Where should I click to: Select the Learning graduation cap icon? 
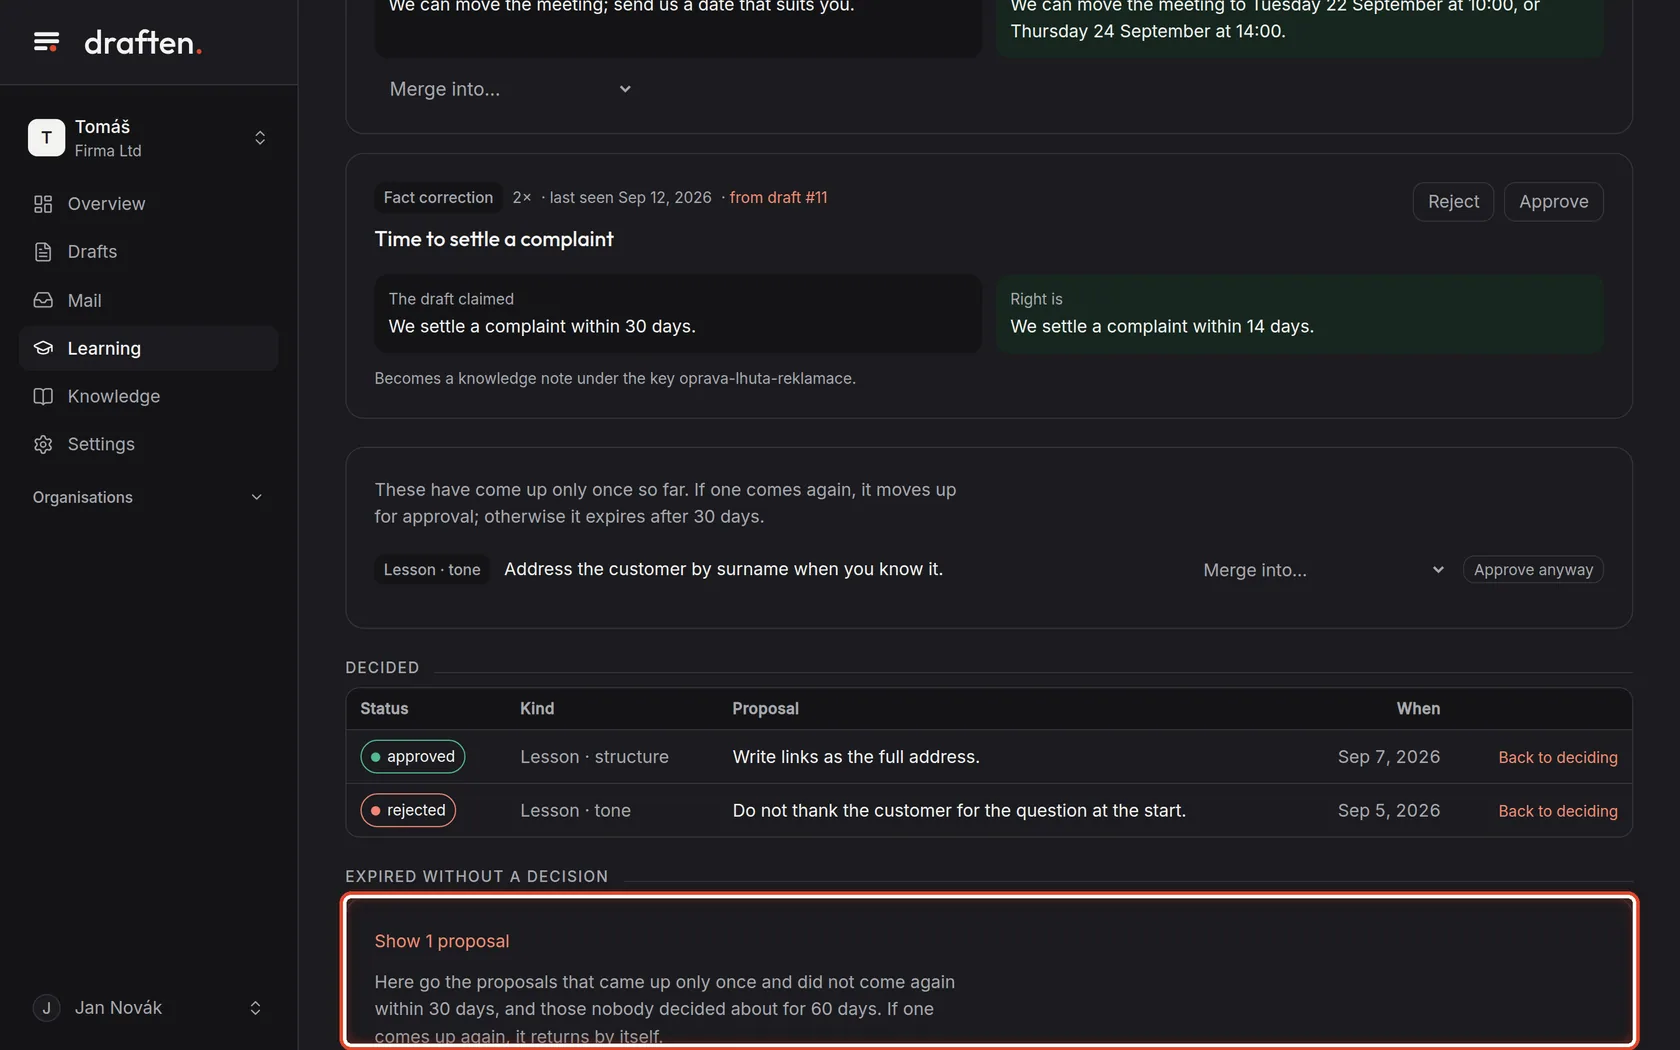[43, 348]
